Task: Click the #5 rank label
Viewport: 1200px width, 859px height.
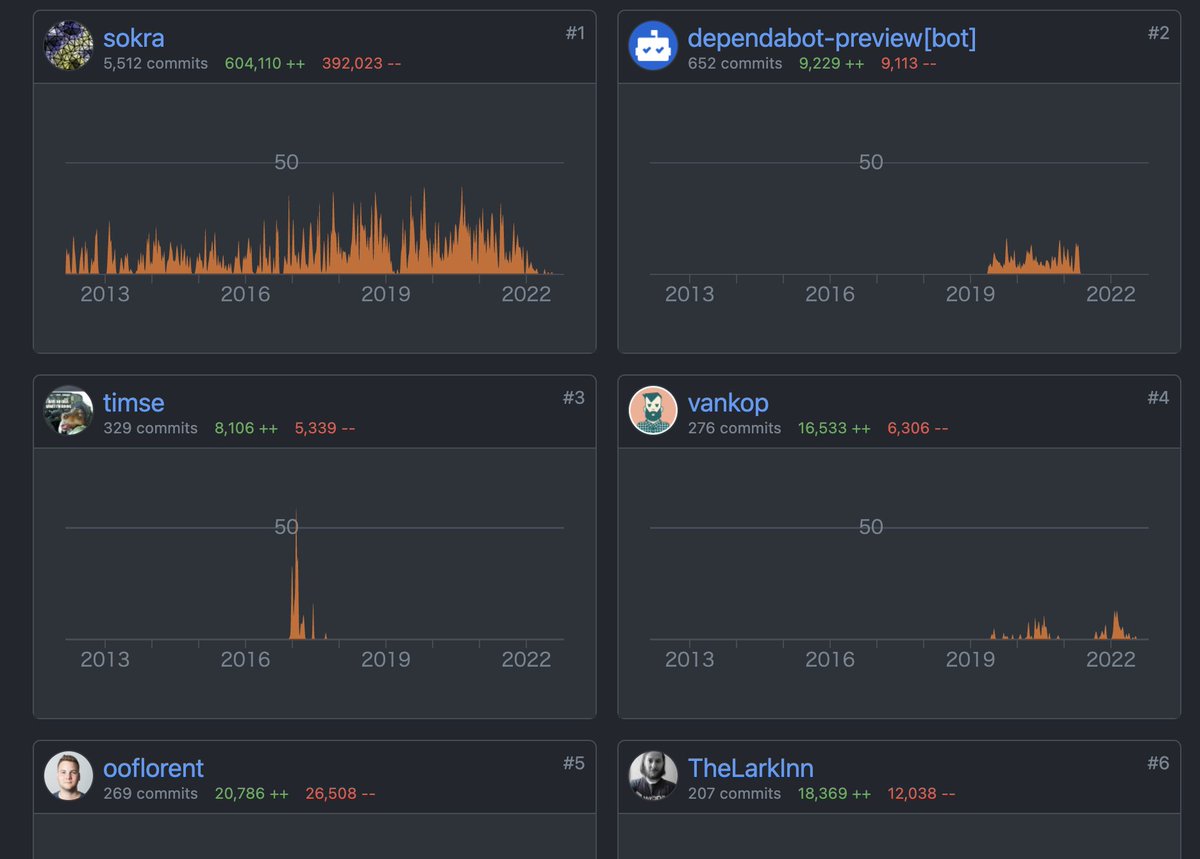Action: coord(574,763)
